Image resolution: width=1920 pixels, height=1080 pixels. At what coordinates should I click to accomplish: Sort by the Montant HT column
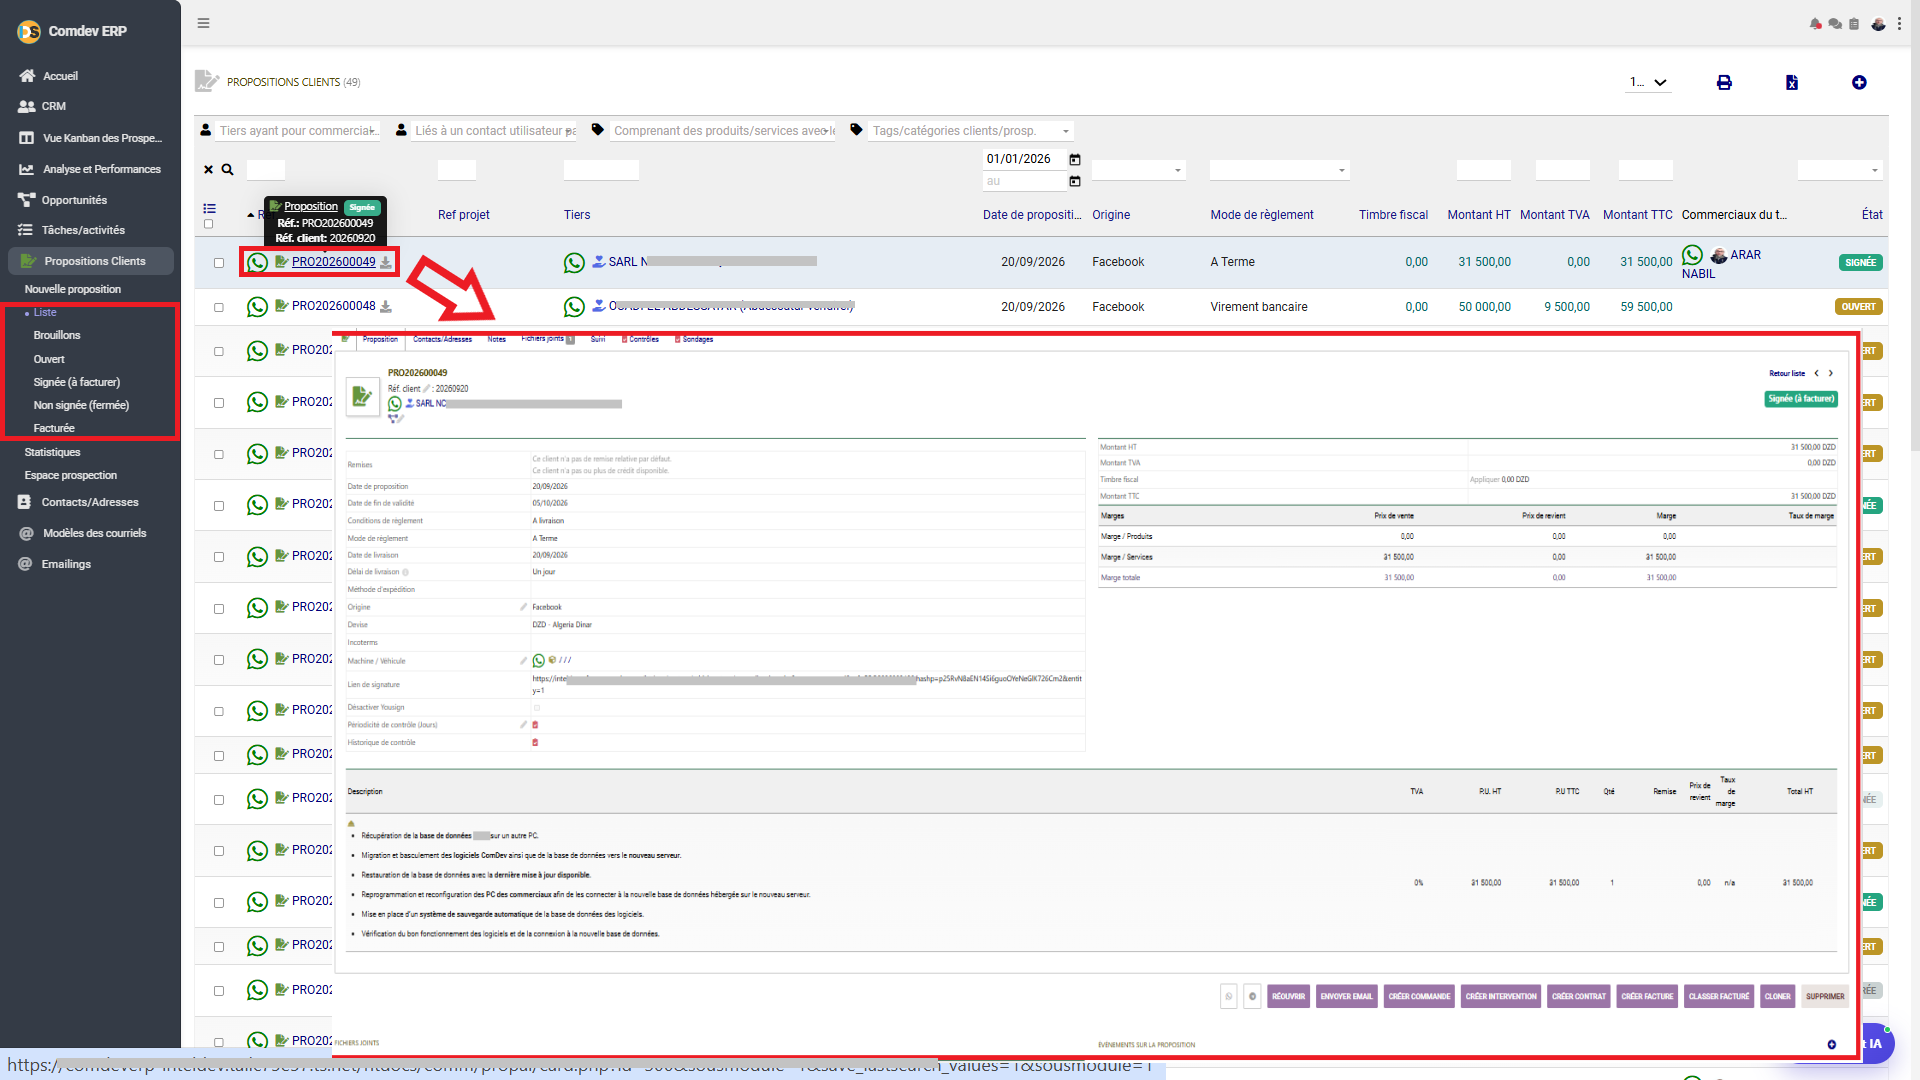[x=1478, y=215]
